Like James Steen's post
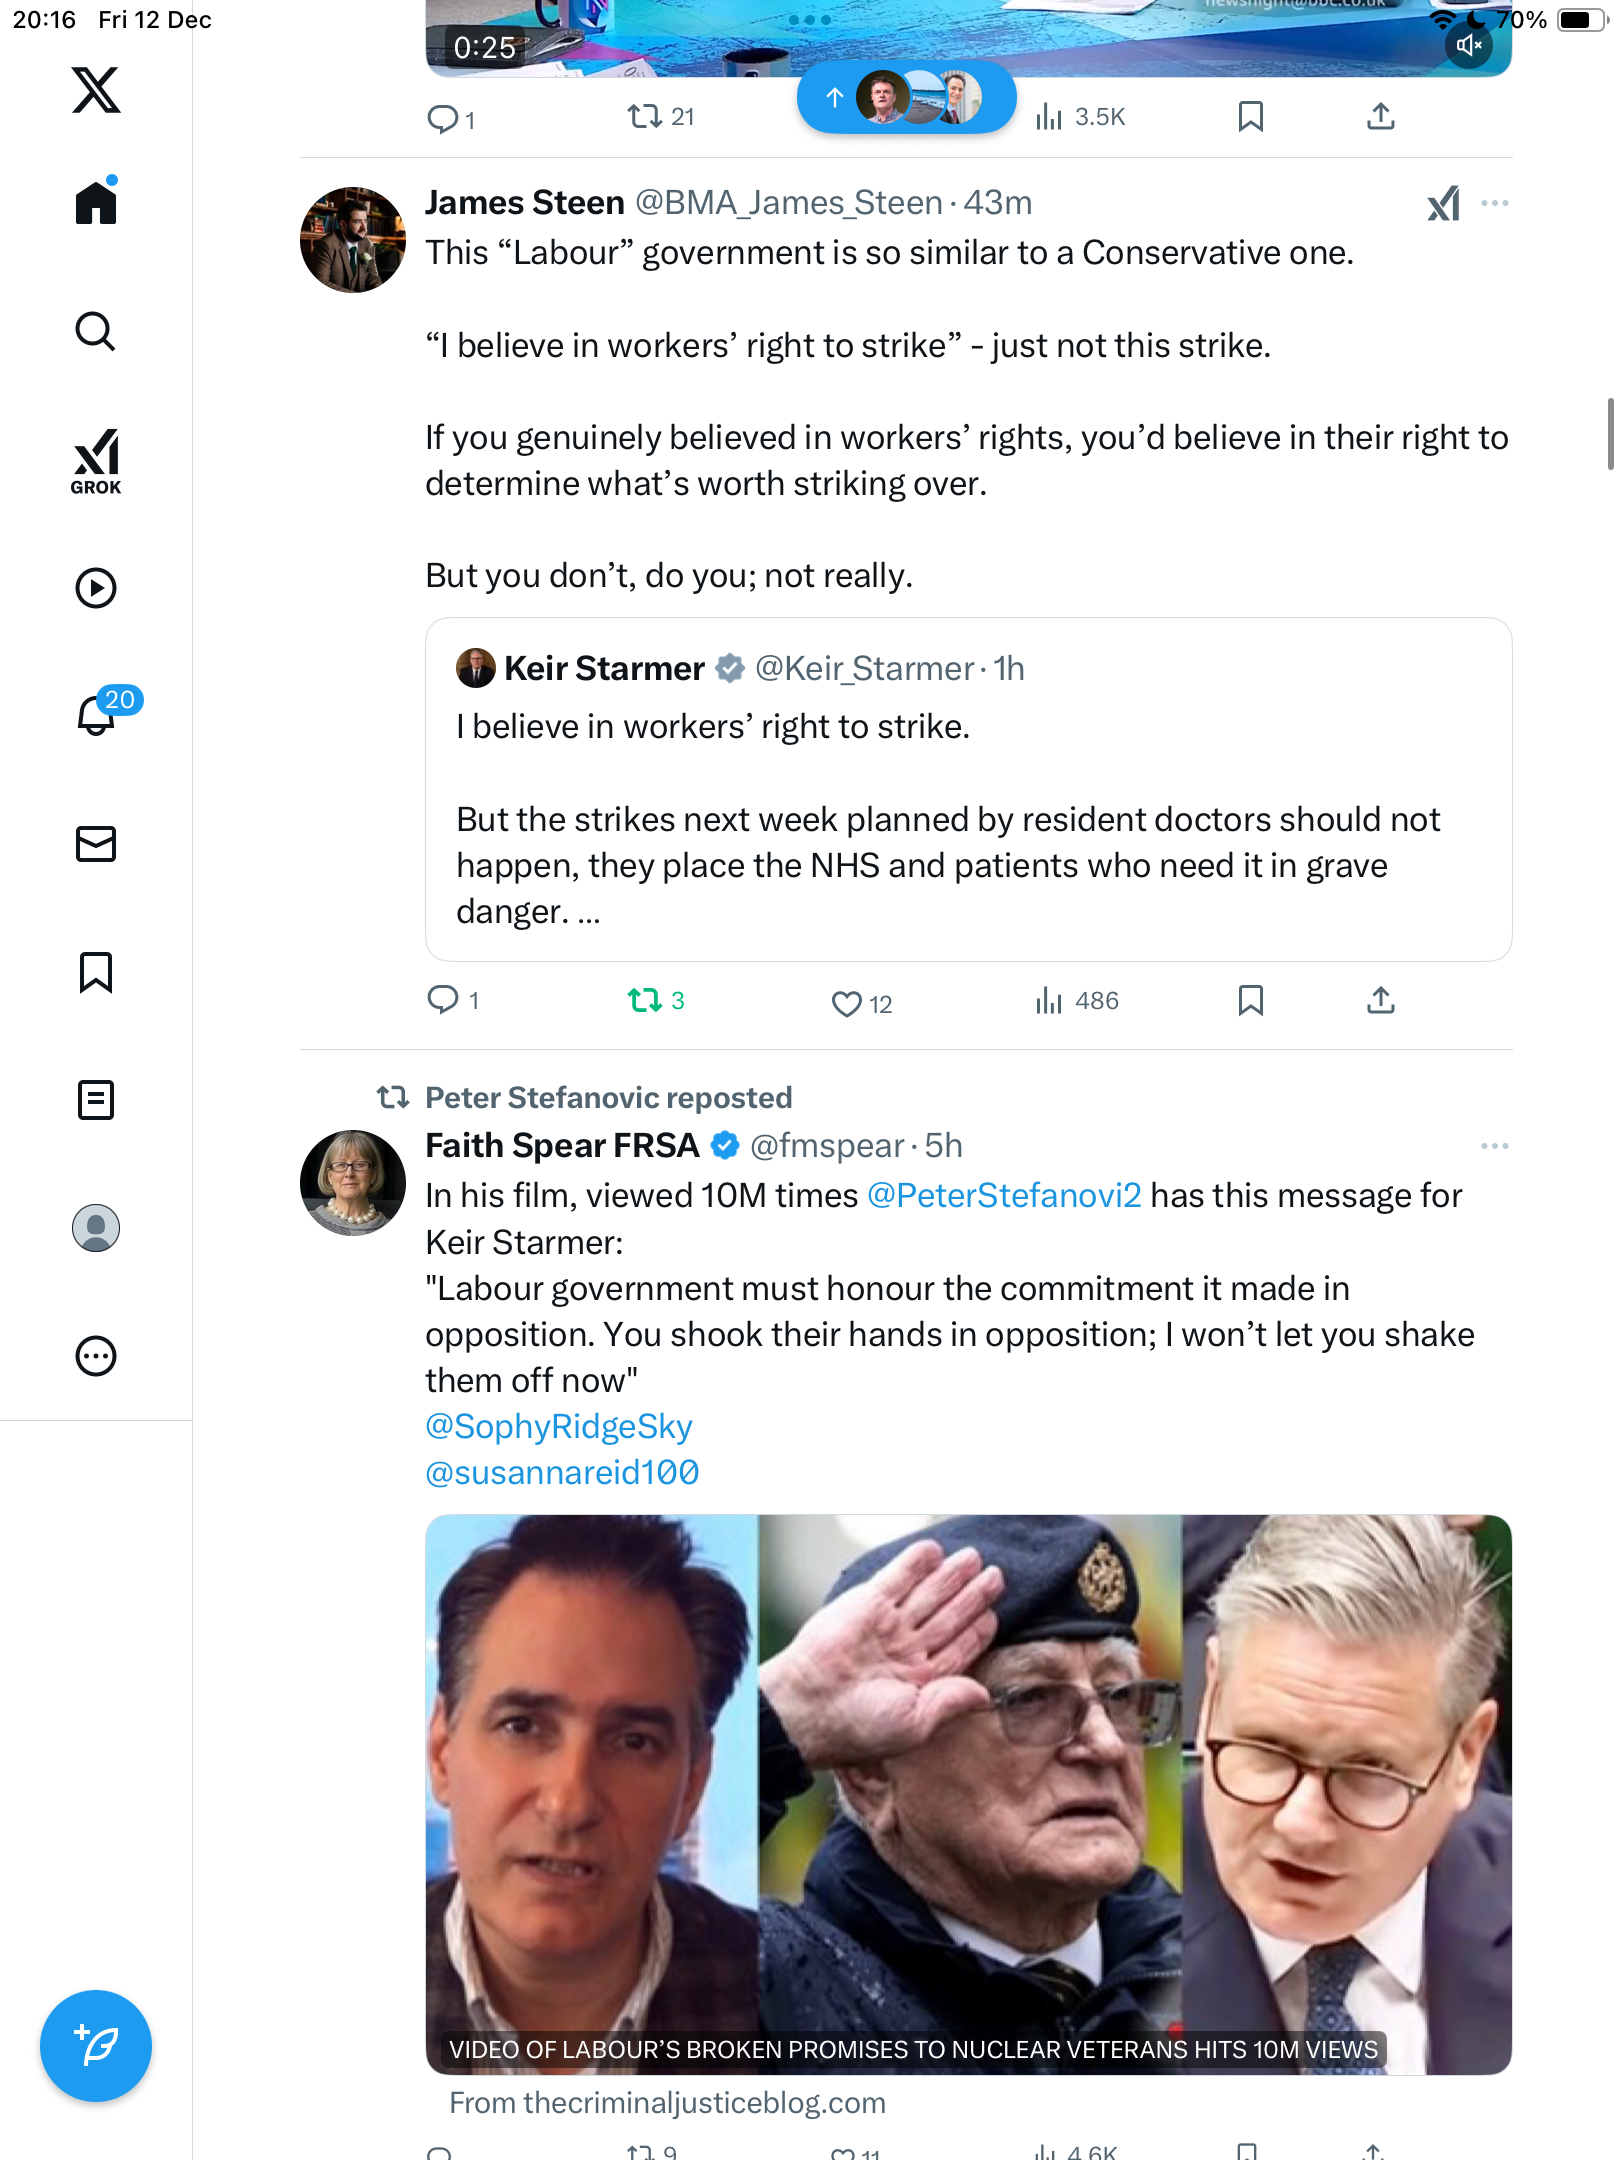This screenshot has height=2160, width=1620. [846, 1003]
